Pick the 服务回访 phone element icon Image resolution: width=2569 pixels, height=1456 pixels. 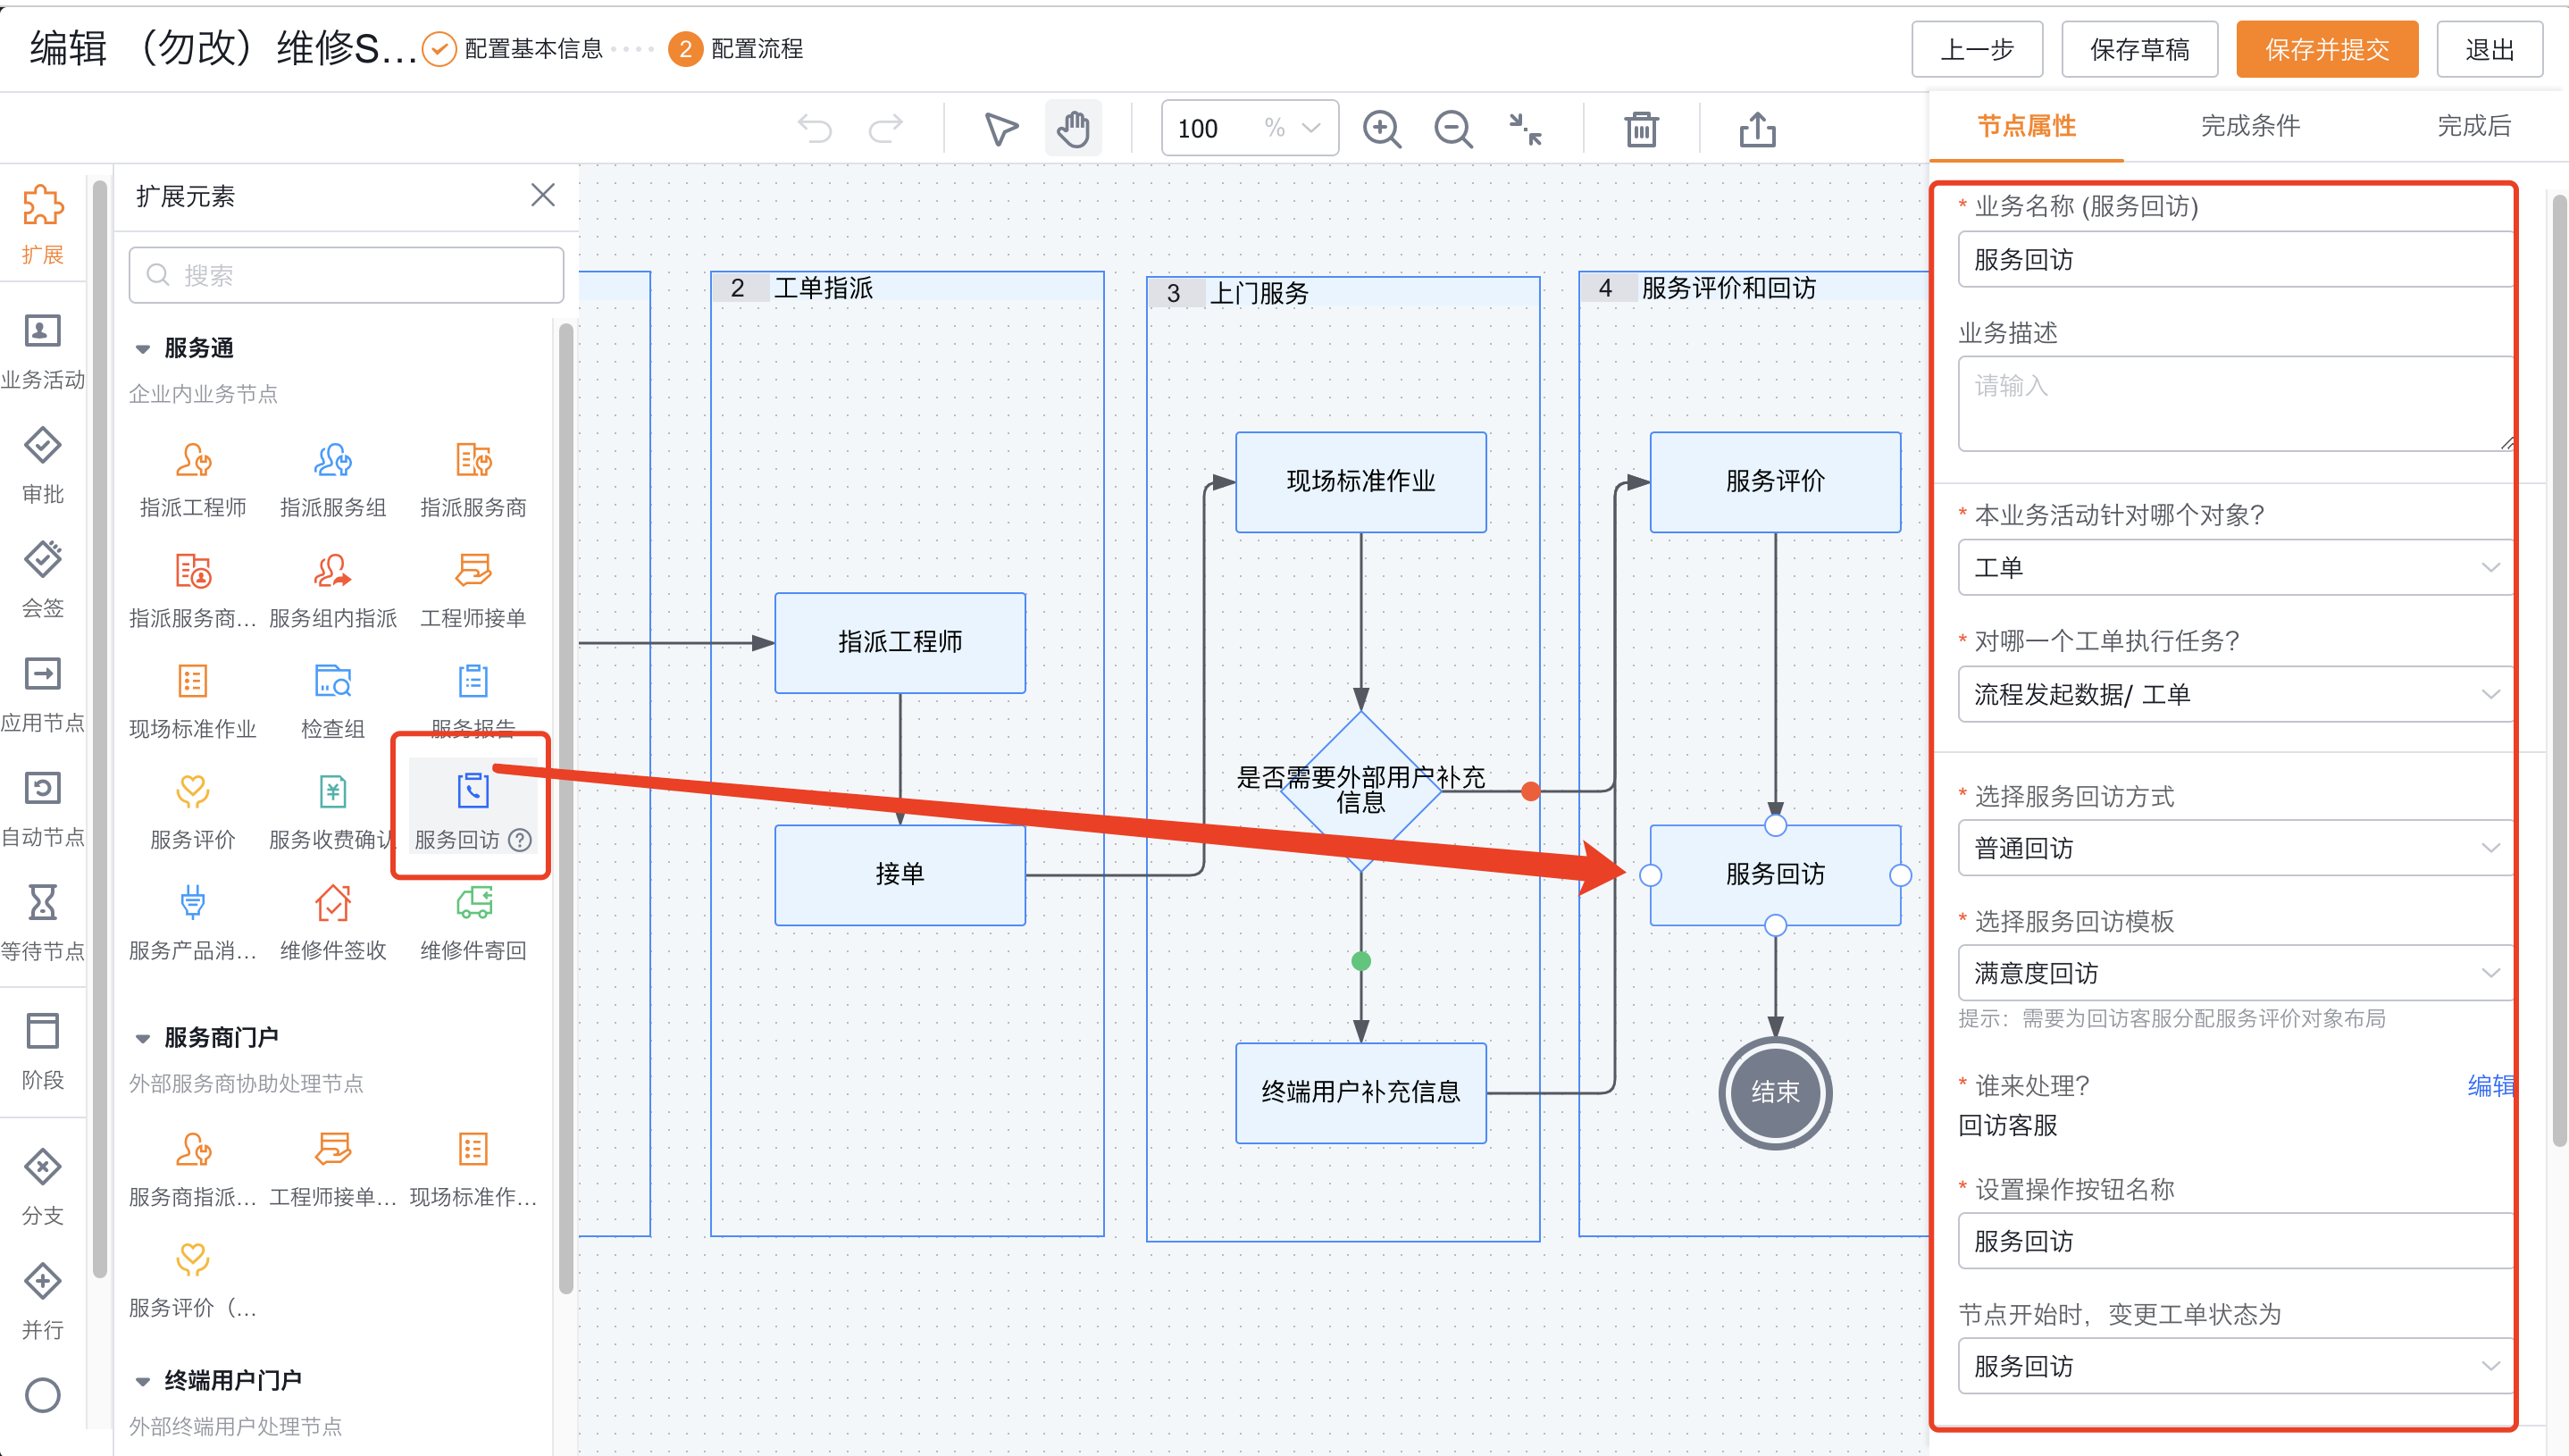473,791
